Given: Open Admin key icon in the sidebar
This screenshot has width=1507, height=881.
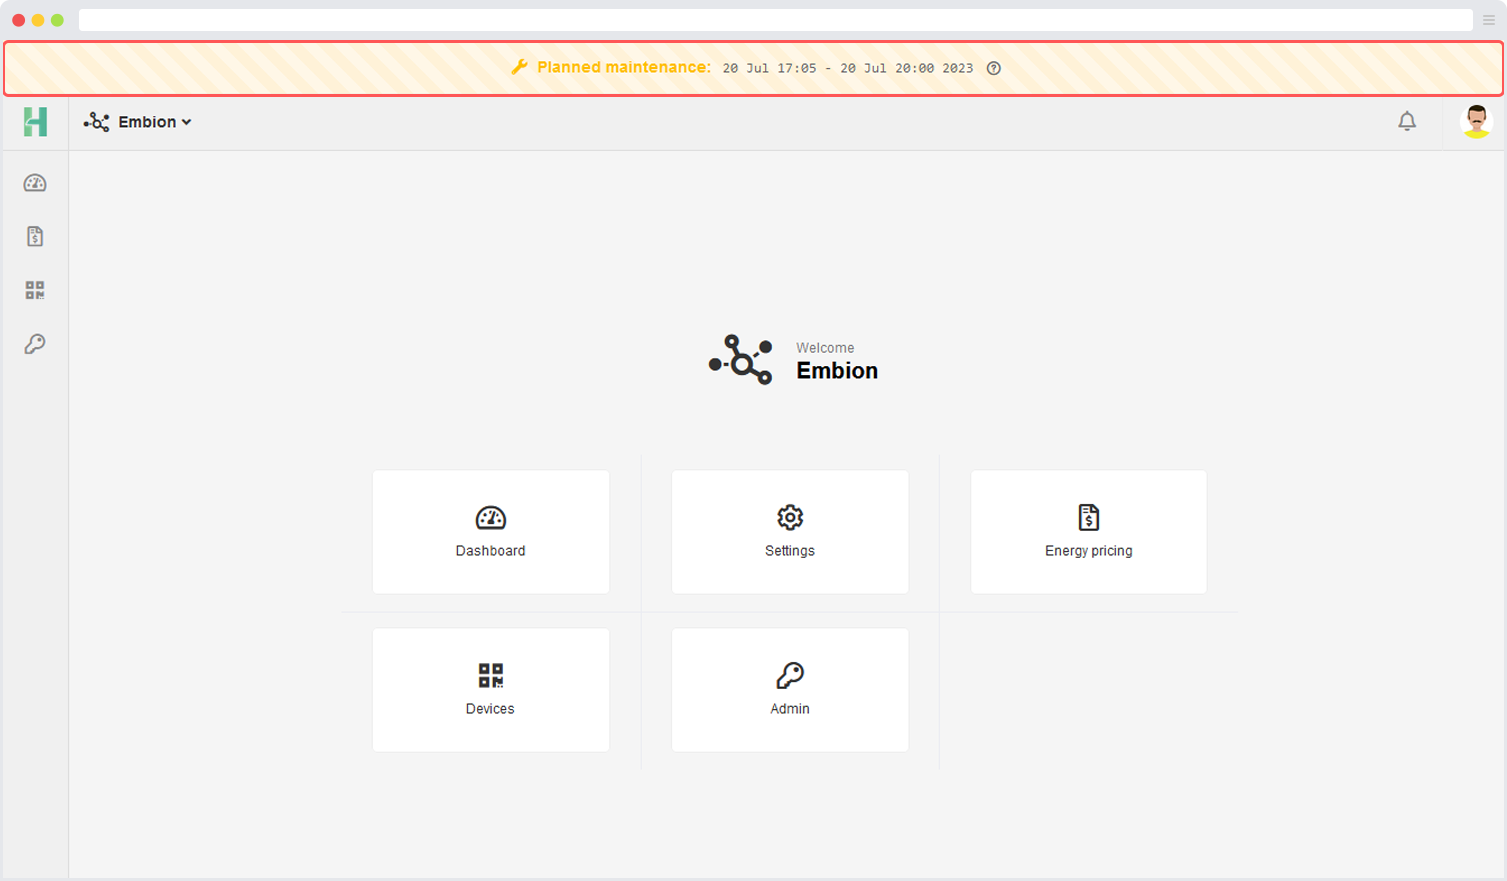Looking at the screenshot, I should [x=35, y=344].
